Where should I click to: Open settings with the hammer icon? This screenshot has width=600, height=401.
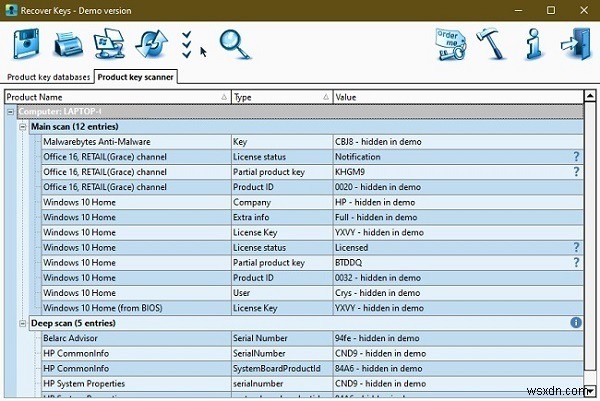(x=491, y=44)
